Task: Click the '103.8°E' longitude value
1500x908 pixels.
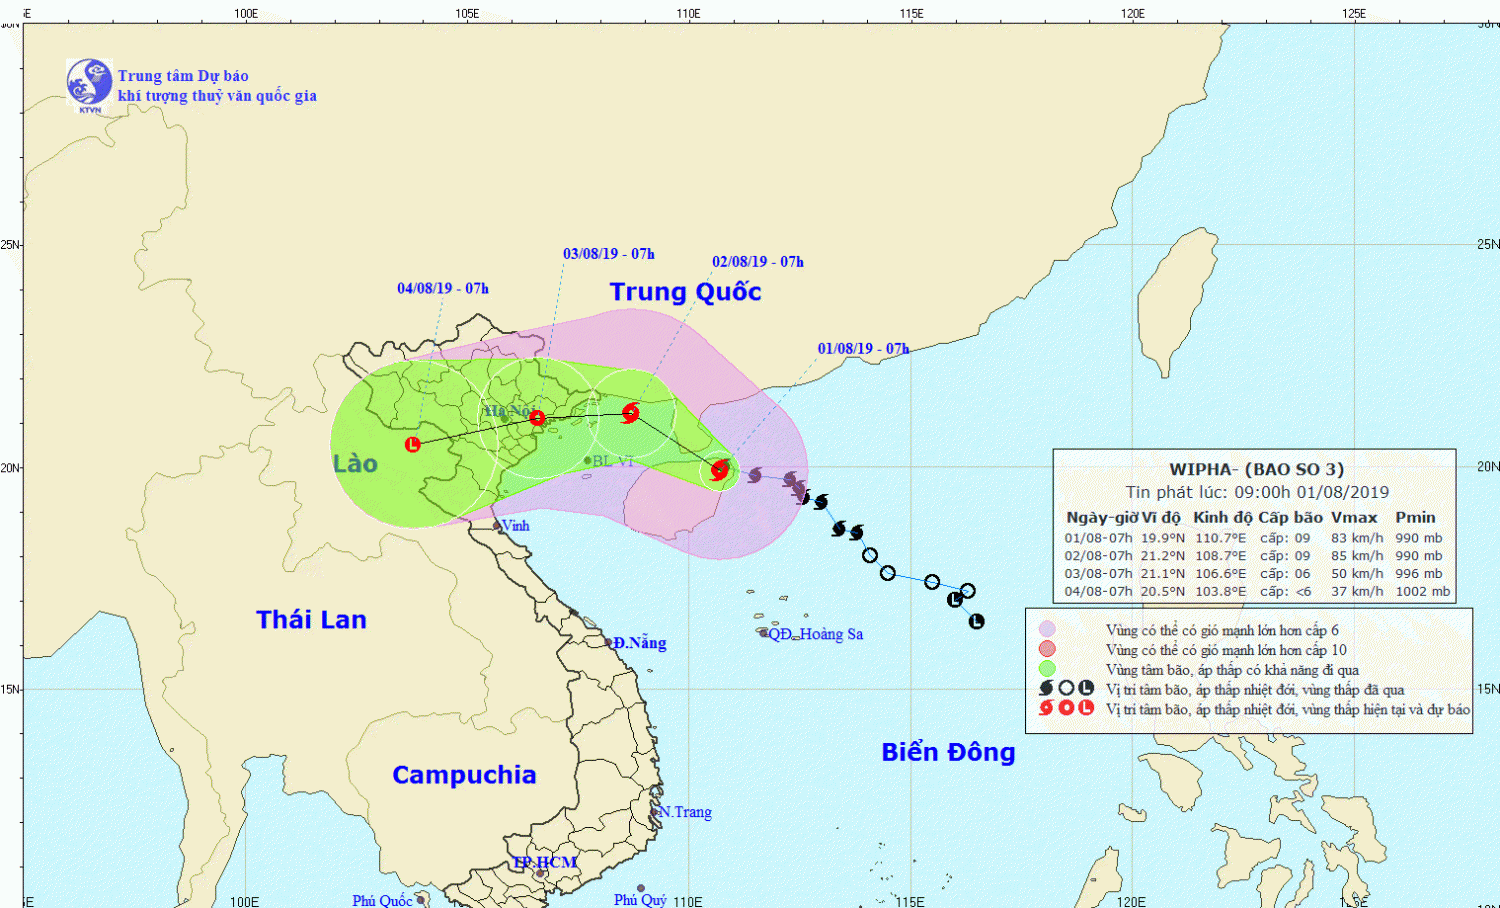Action: point(1221,592)
